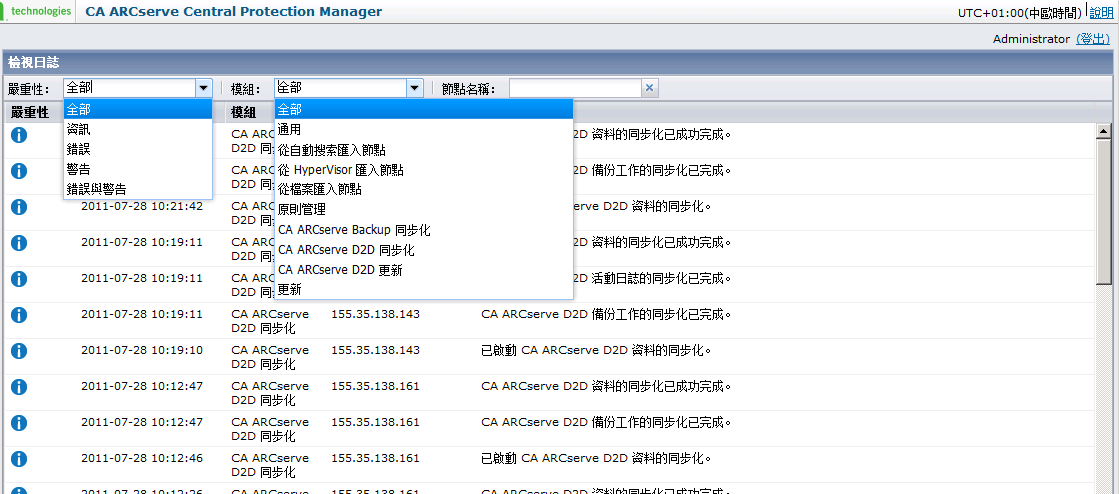Select CA ARCserve D2D 更新 option
Image resolution: width=1119 pixels, height=494 pixels.
click(x=424, y=270)
